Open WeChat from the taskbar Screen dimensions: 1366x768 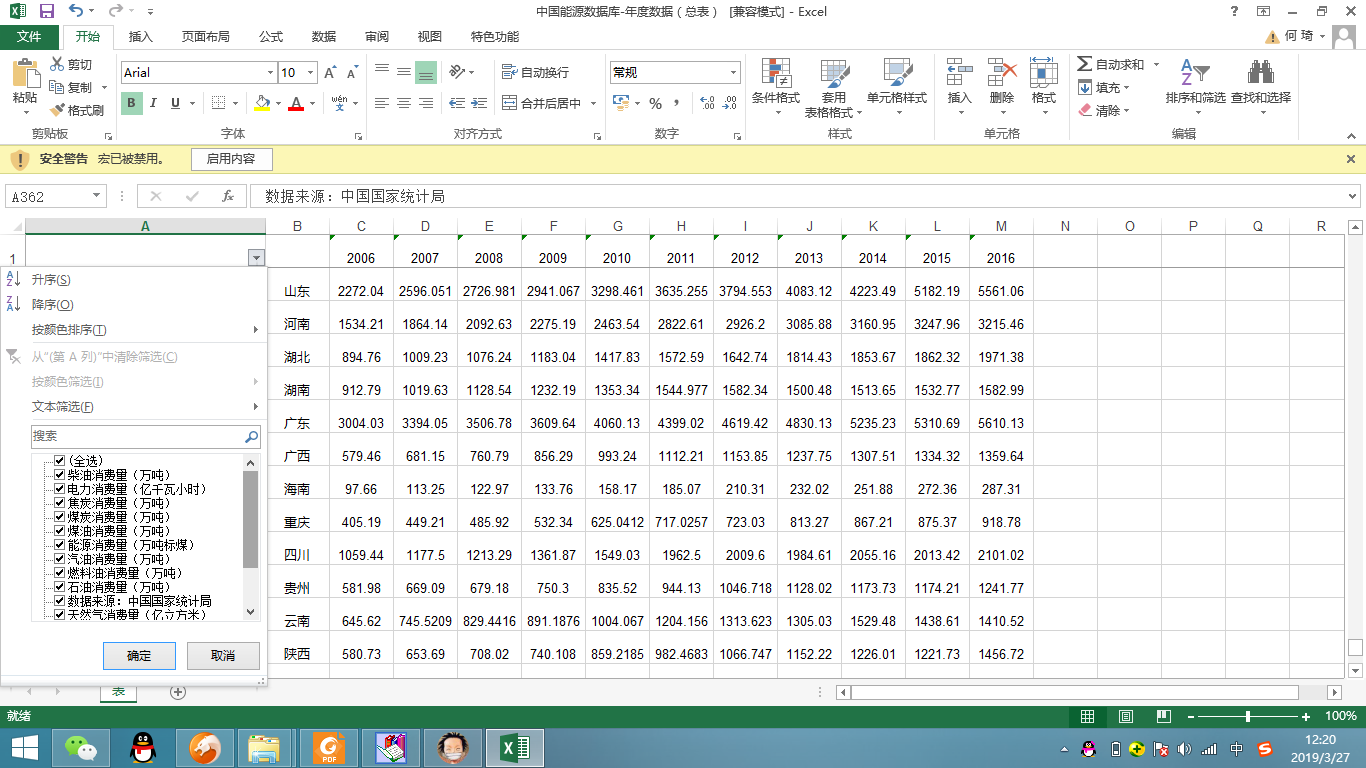point(81,747)
